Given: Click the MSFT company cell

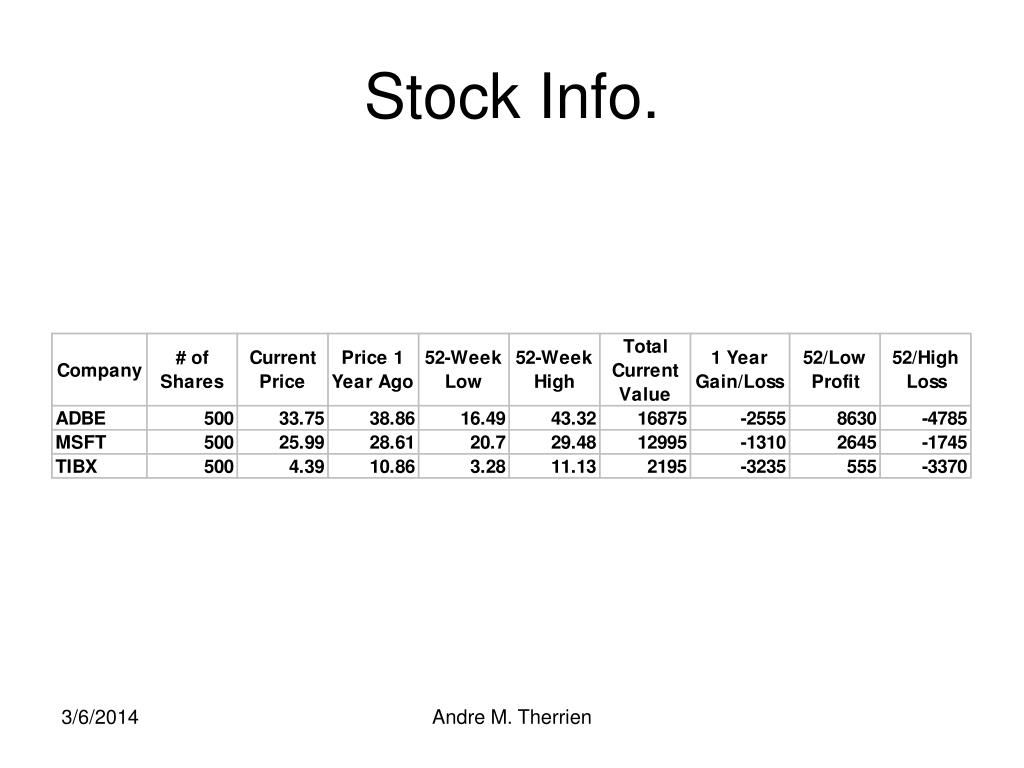Looking at the screenshot, I should (x=99, y=442).
